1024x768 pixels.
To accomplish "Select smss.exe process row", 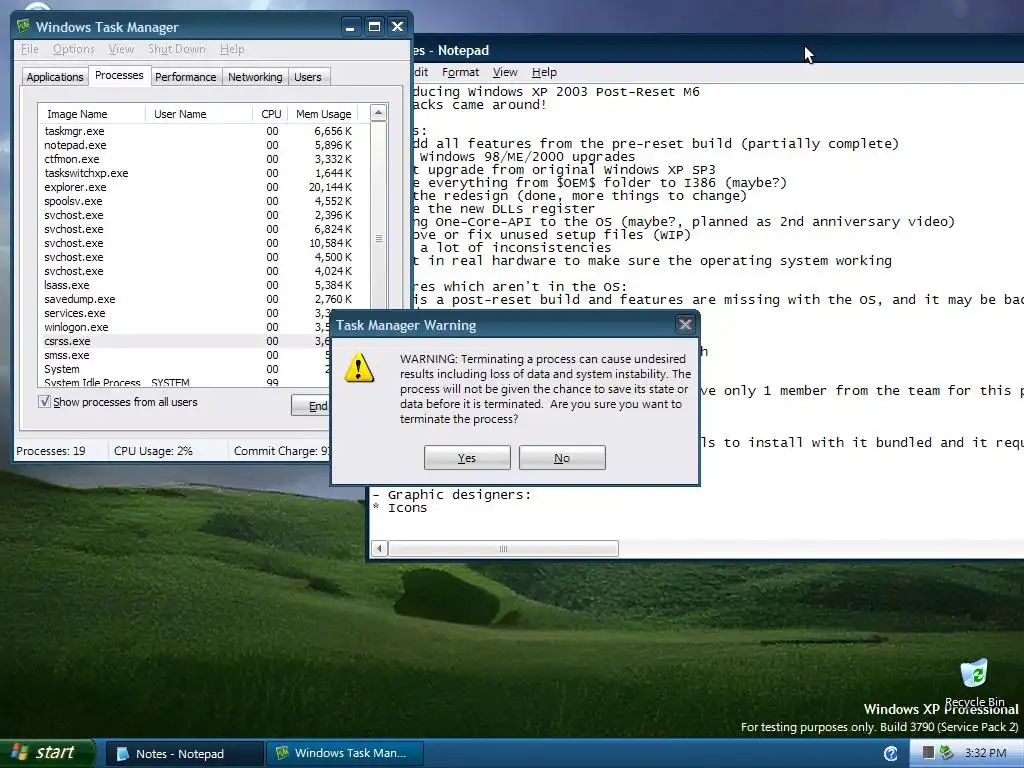I will (x=186, y=355).
